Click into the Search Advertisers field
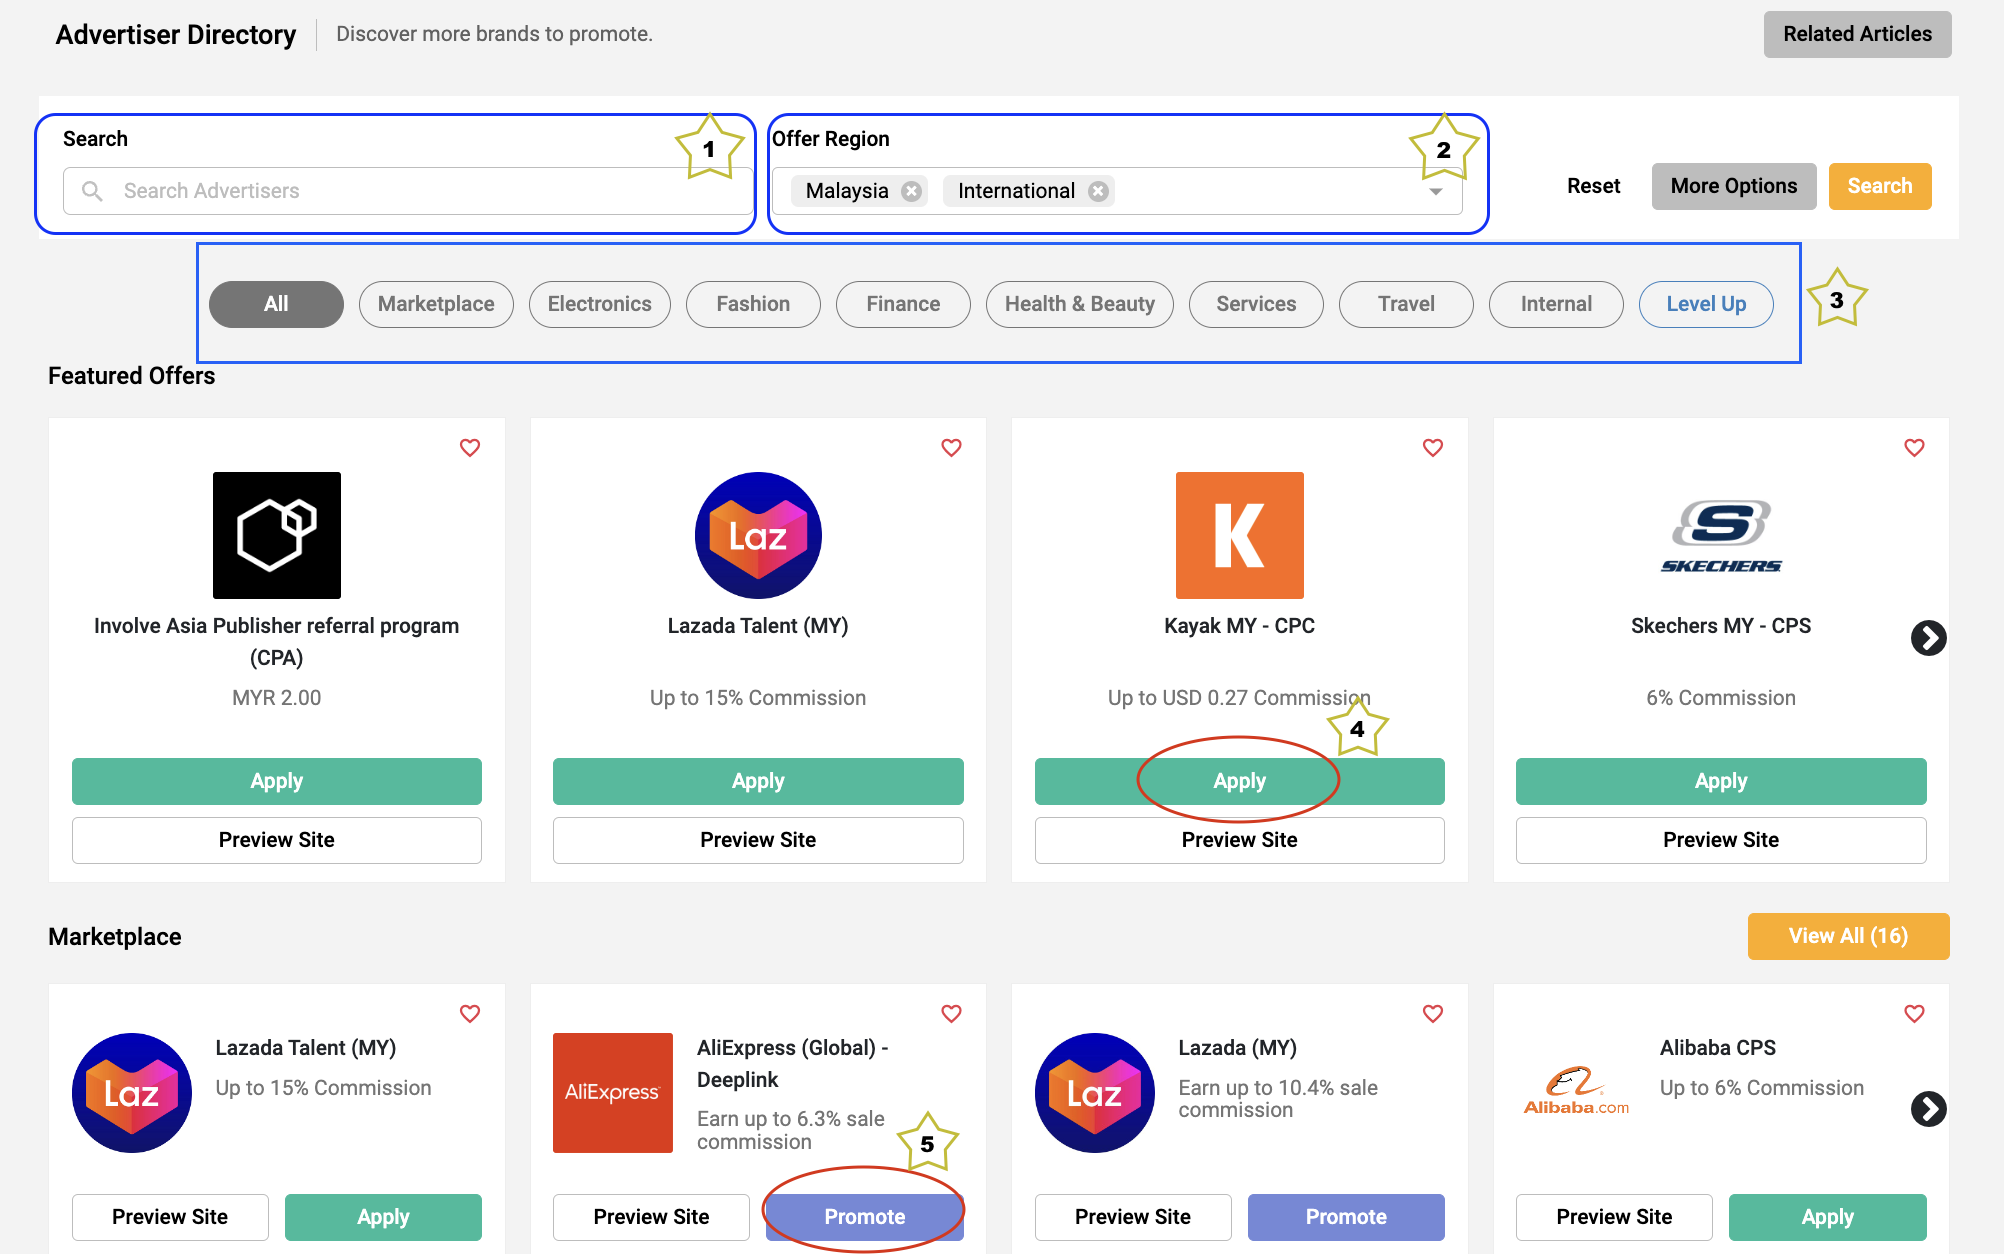The height and width of the screenshot is (1254, 2004). [x=408, y=191]
